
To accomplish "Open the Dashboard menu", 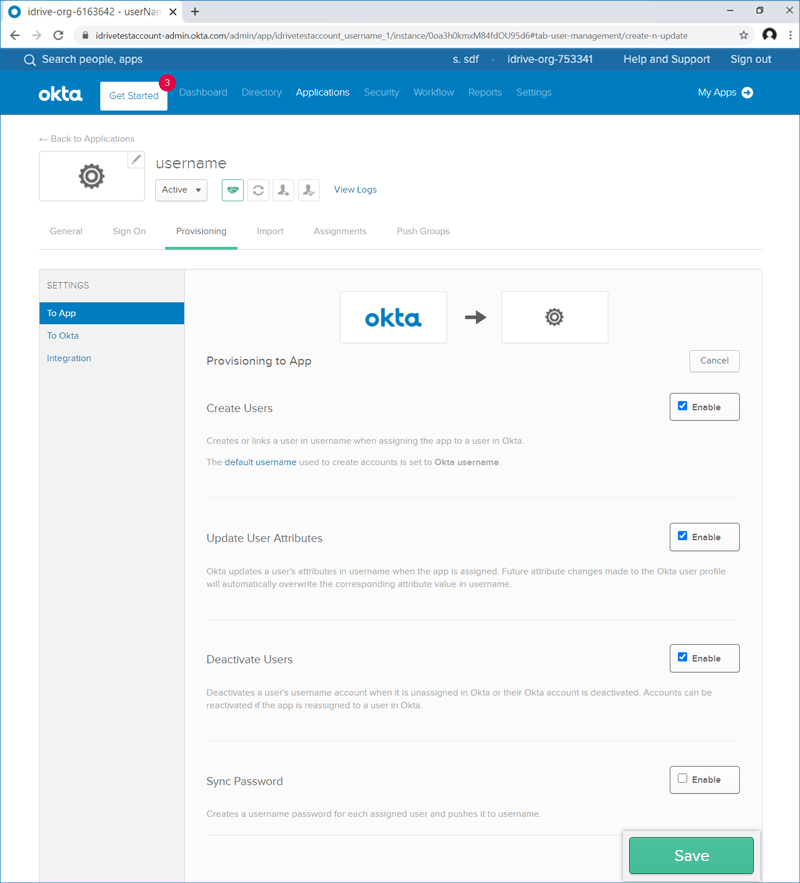I will (203, 92).
